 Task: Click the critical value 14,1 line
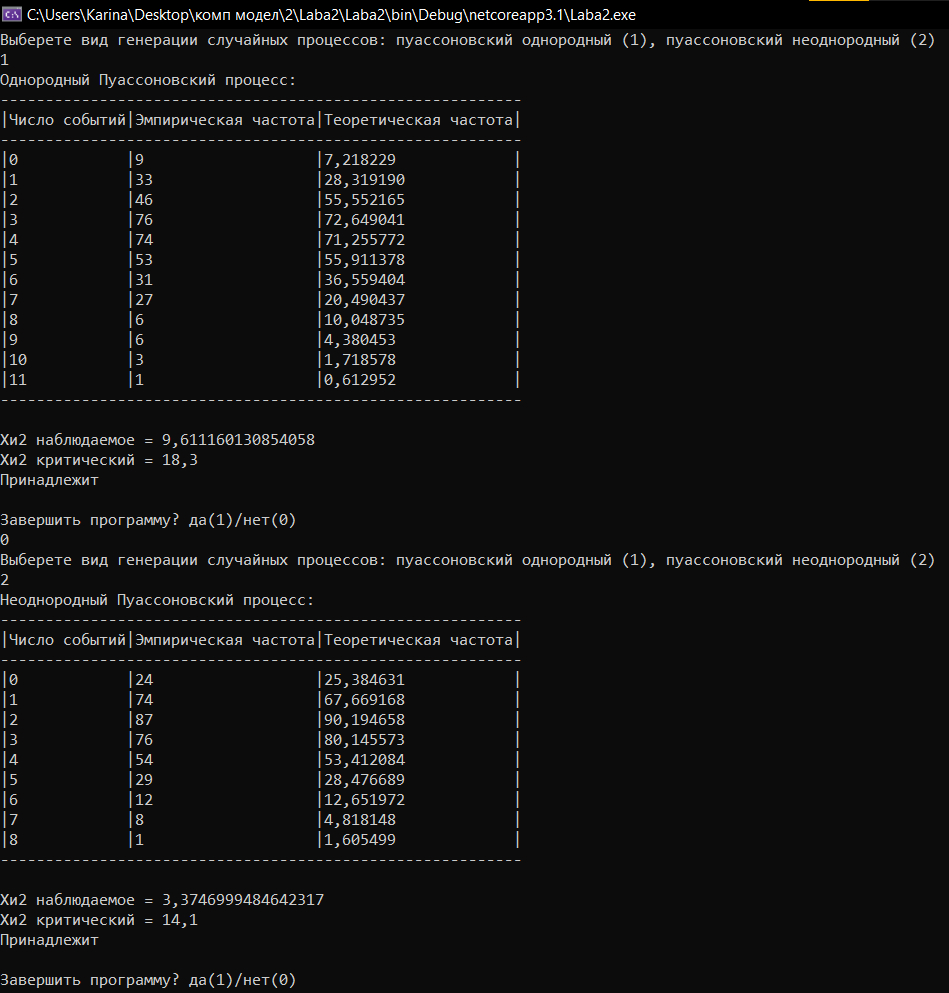99,920
